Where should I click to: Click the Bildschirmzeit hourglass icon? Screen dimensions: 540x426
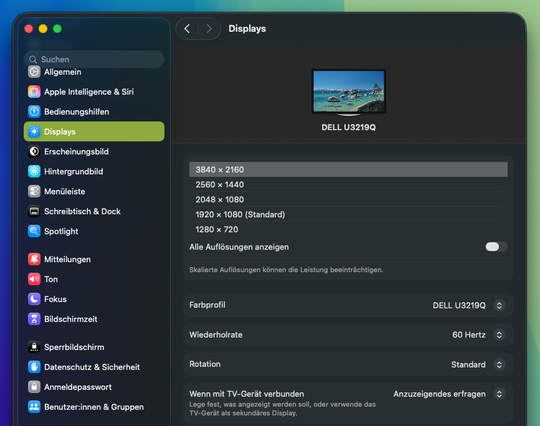point(34,319)
